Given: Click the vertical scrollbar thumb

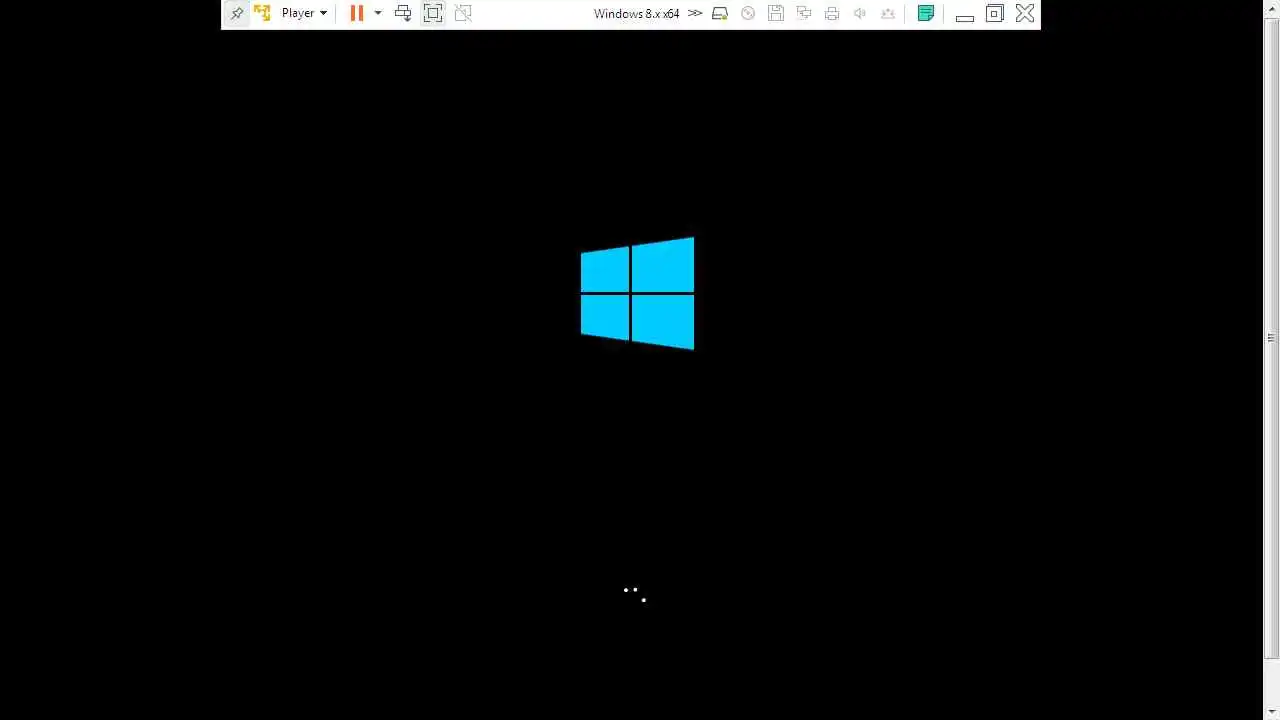Looking at the screenshot, I should 1272,337.
